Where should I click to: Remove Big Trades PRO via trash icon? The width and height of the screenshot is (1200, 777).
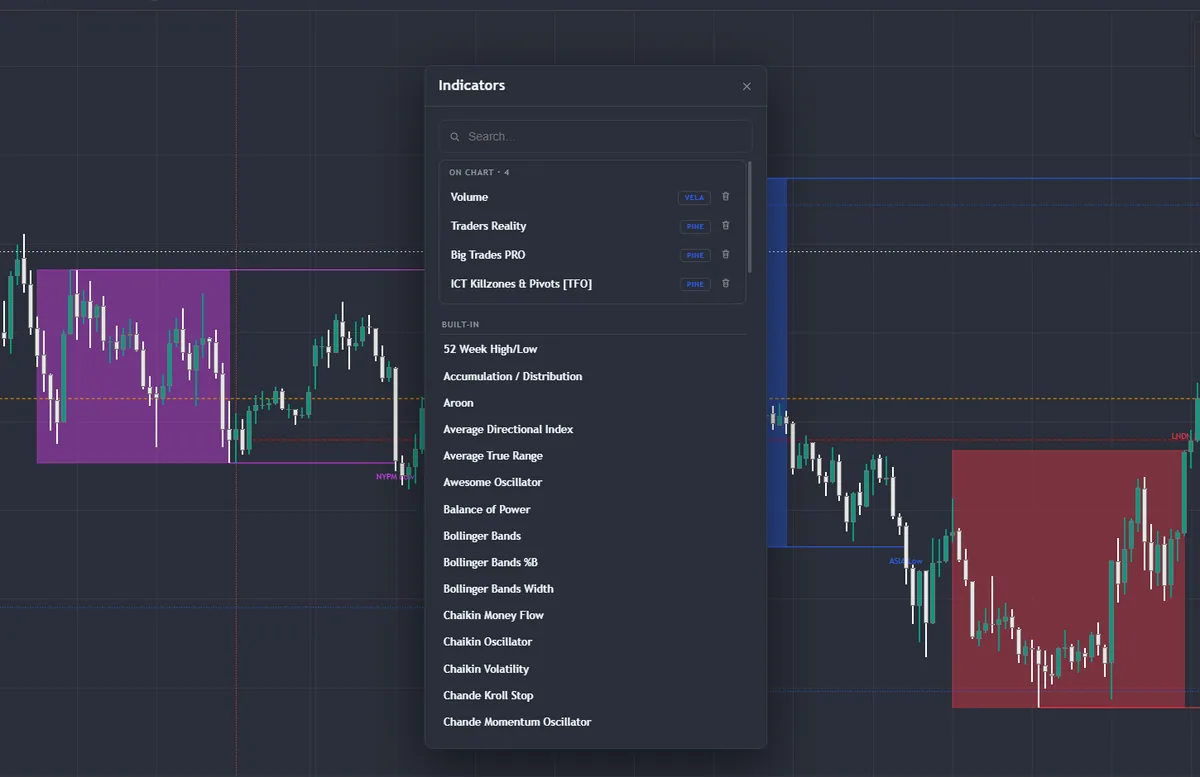pos(726,255)
